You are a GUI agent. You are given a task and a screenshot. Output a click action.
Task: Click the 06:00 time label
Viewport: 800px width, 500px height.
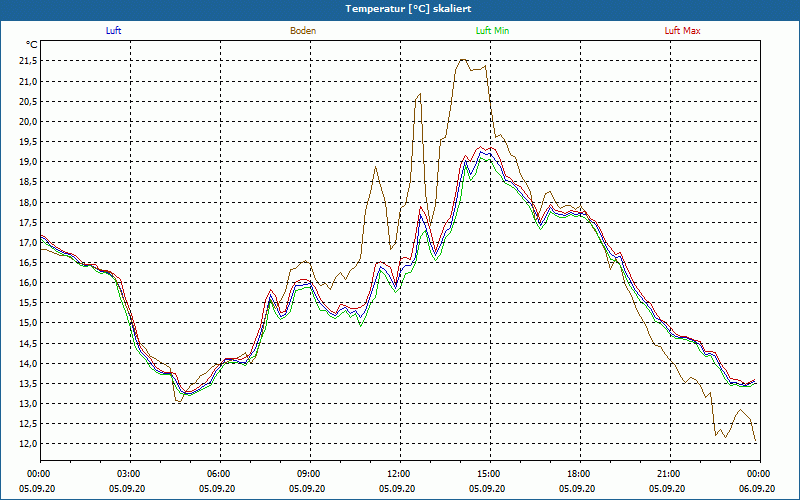click(220, 474)
